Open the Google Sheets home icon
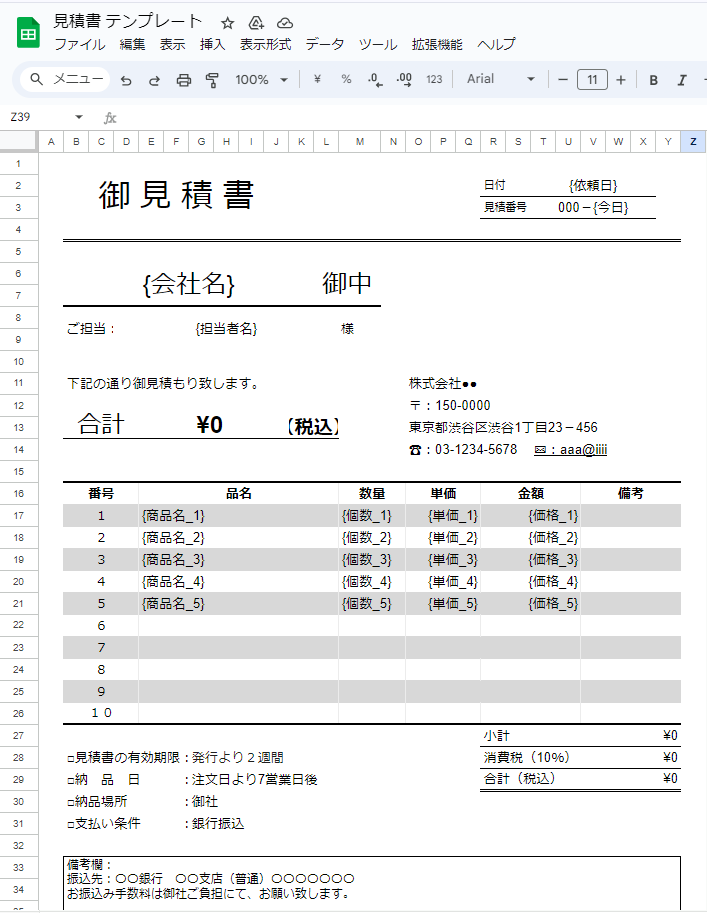 (28, 33)
